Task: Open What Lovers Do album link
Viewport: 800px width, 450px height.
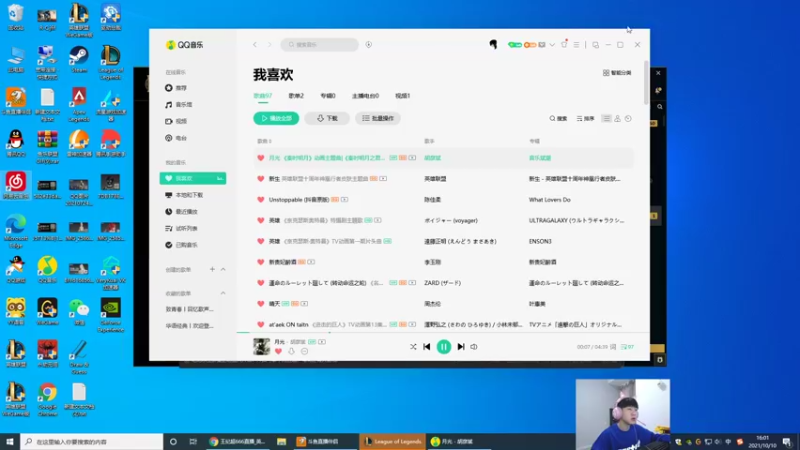Action: tap(549, 199)
